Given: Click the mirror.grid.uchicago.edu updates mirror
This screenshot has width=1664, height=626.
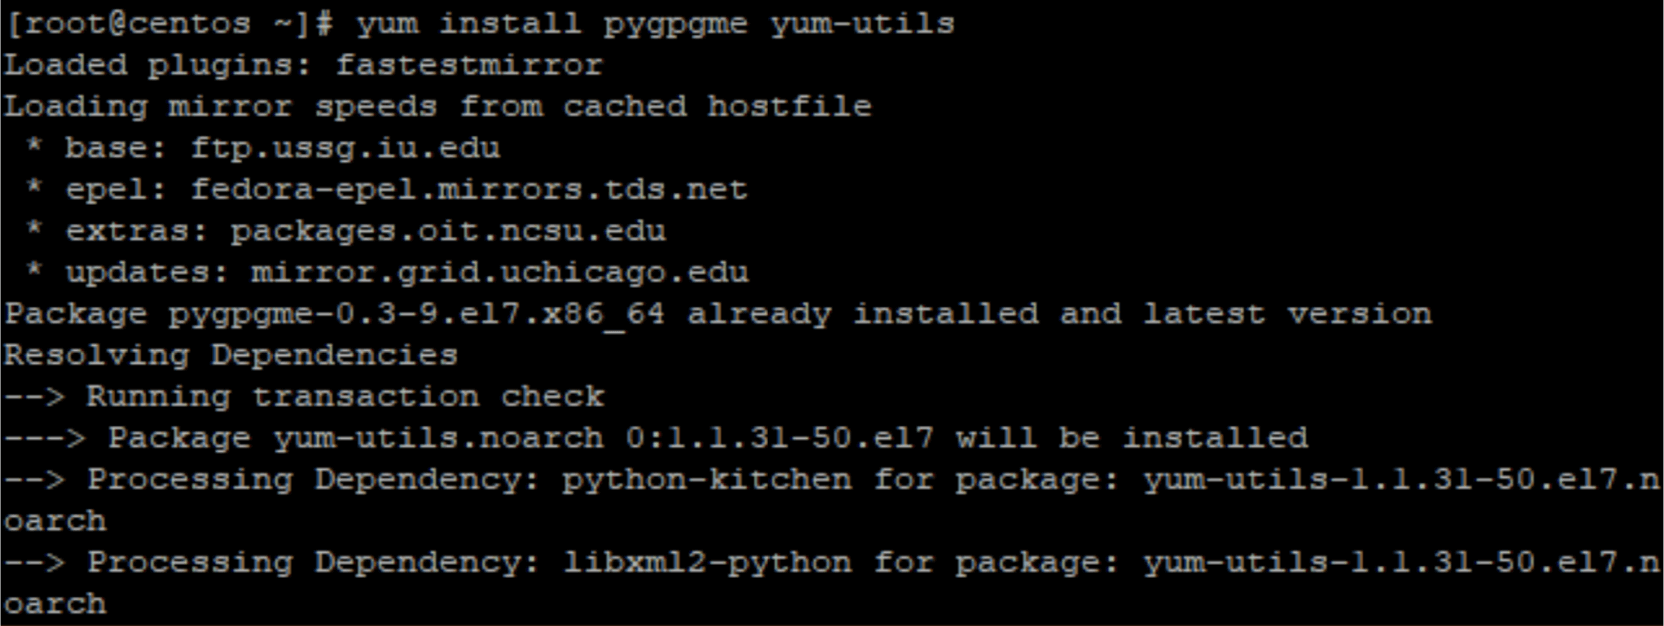Looking at the screenshot, I should 499,272.
